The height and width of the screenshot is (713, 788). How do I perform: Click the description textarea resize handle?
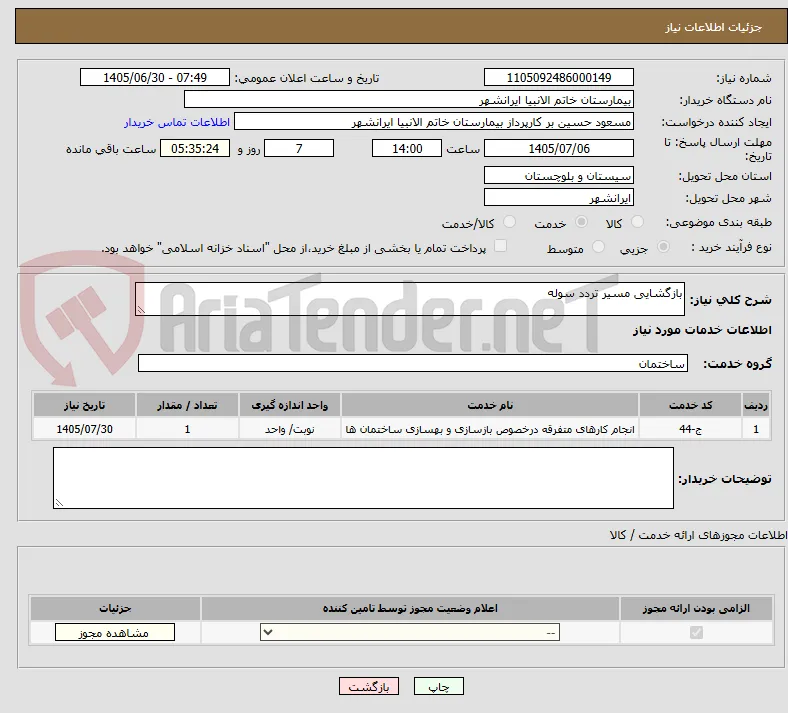click(141, 310)
